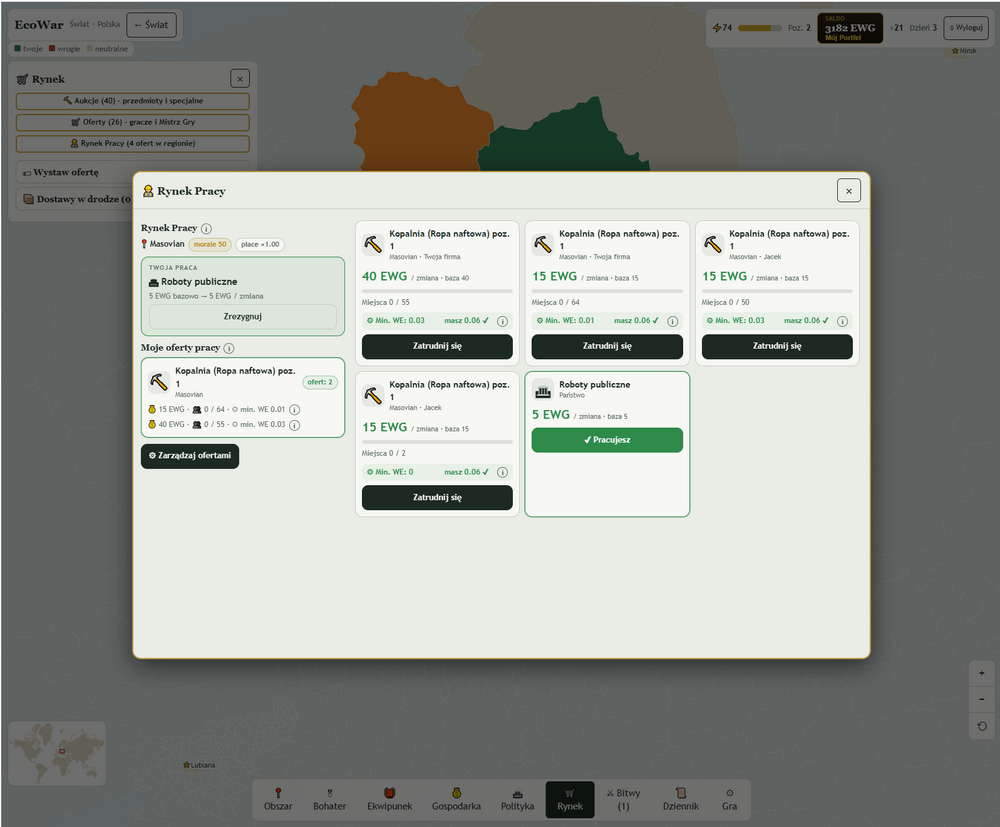Zoom out the map with the minus control
Viewport: 1000px width, 827px height.
[982, 699]
